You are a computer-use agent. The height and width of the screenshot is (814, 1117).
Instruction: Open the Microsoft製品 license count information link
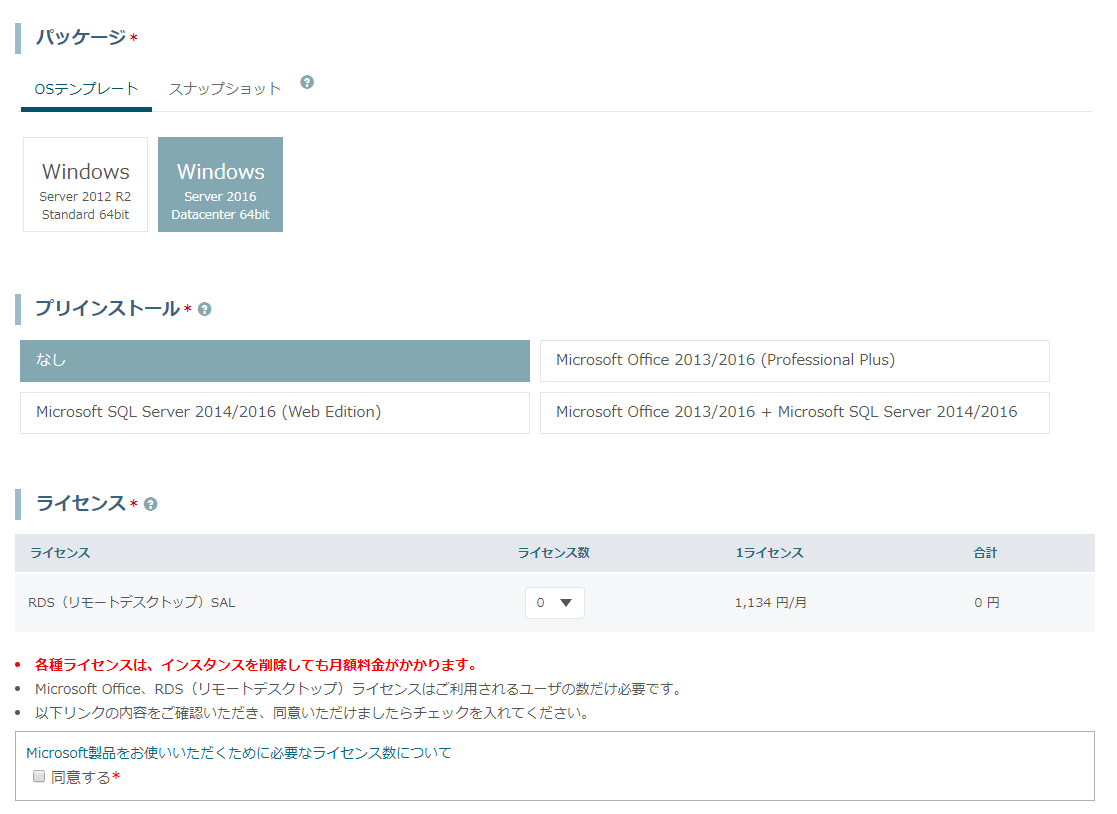click(x=239, y=753)
